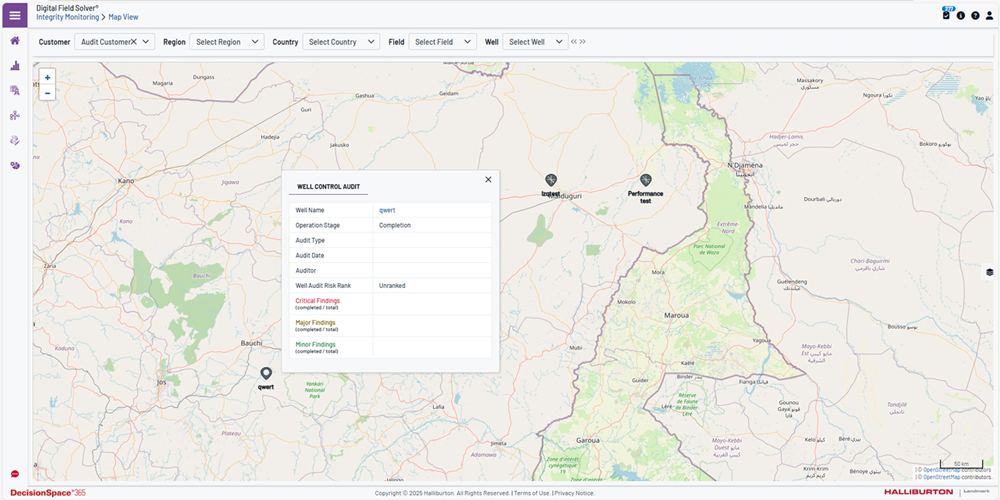This screenshot has height=500, width=1000.
Task: Open the map layers icon
Action: [x=989, y=271]
